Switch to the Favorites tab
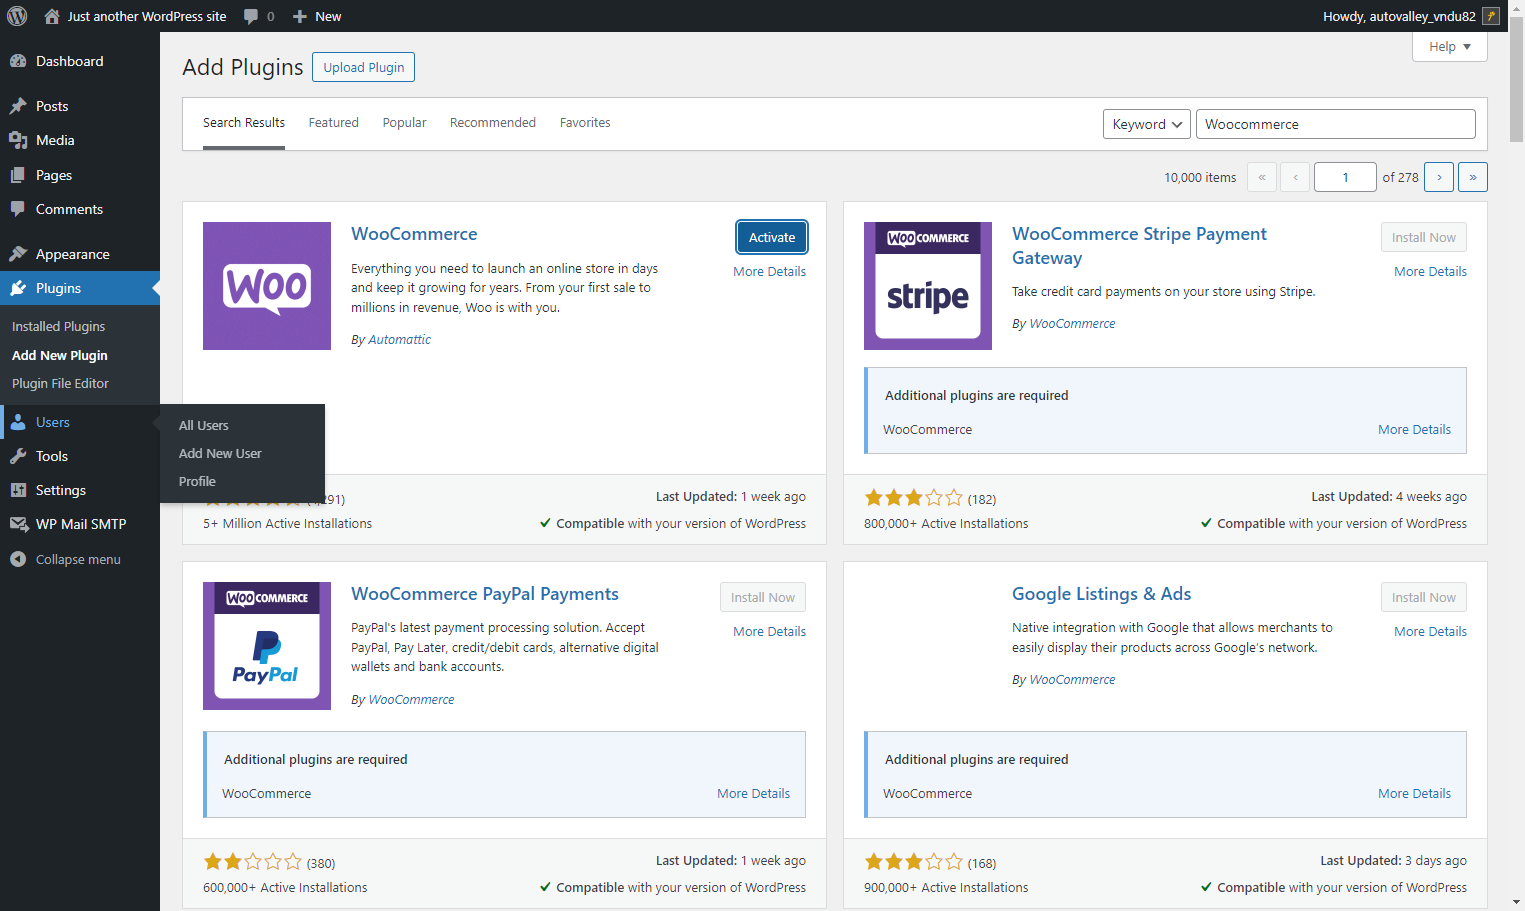Viewport: 1525px width, 911px height. [585, 123]
